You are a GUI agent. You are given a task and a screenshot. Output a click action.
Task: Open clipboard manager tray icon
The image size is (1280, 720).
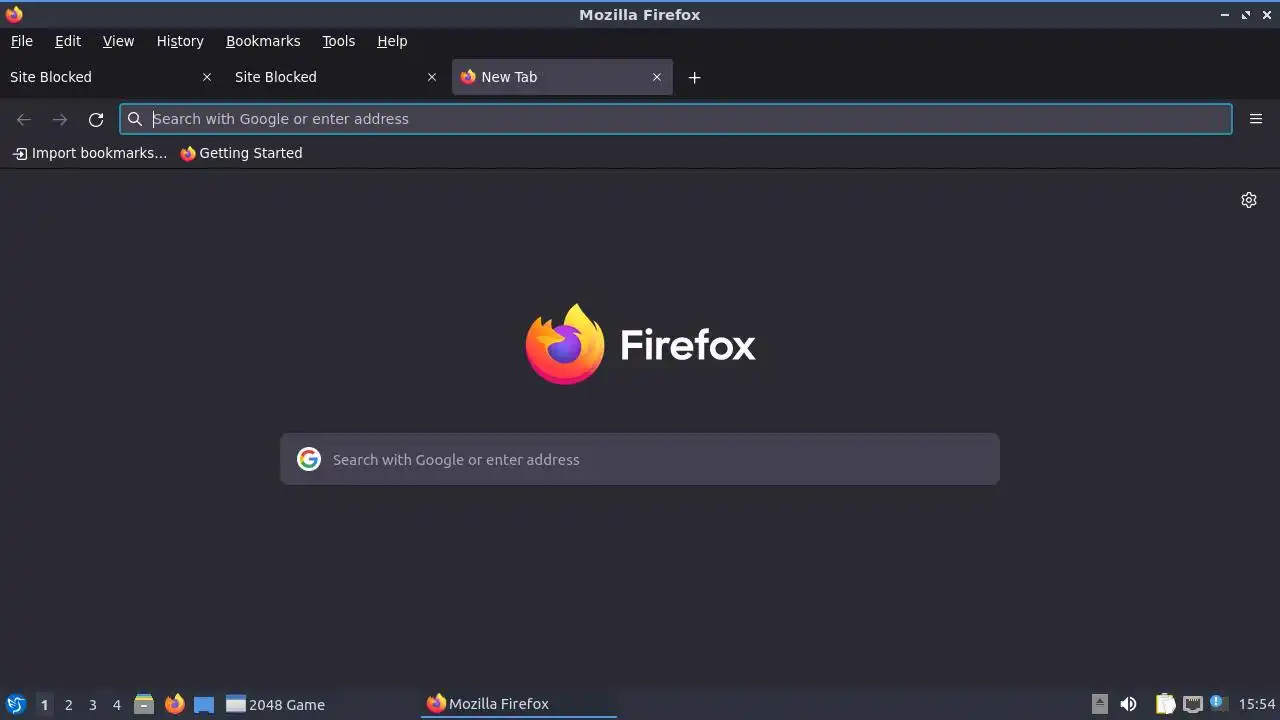pyautogui.click(x=1165, y=704)
